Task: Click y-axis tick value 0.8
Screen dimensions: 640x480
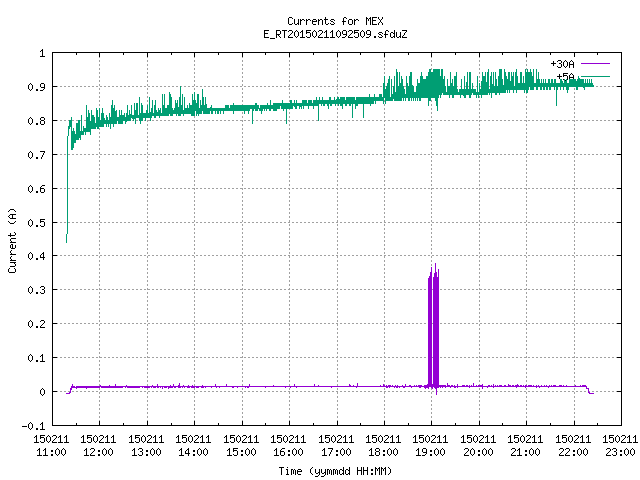Action: tap(36, 121)
